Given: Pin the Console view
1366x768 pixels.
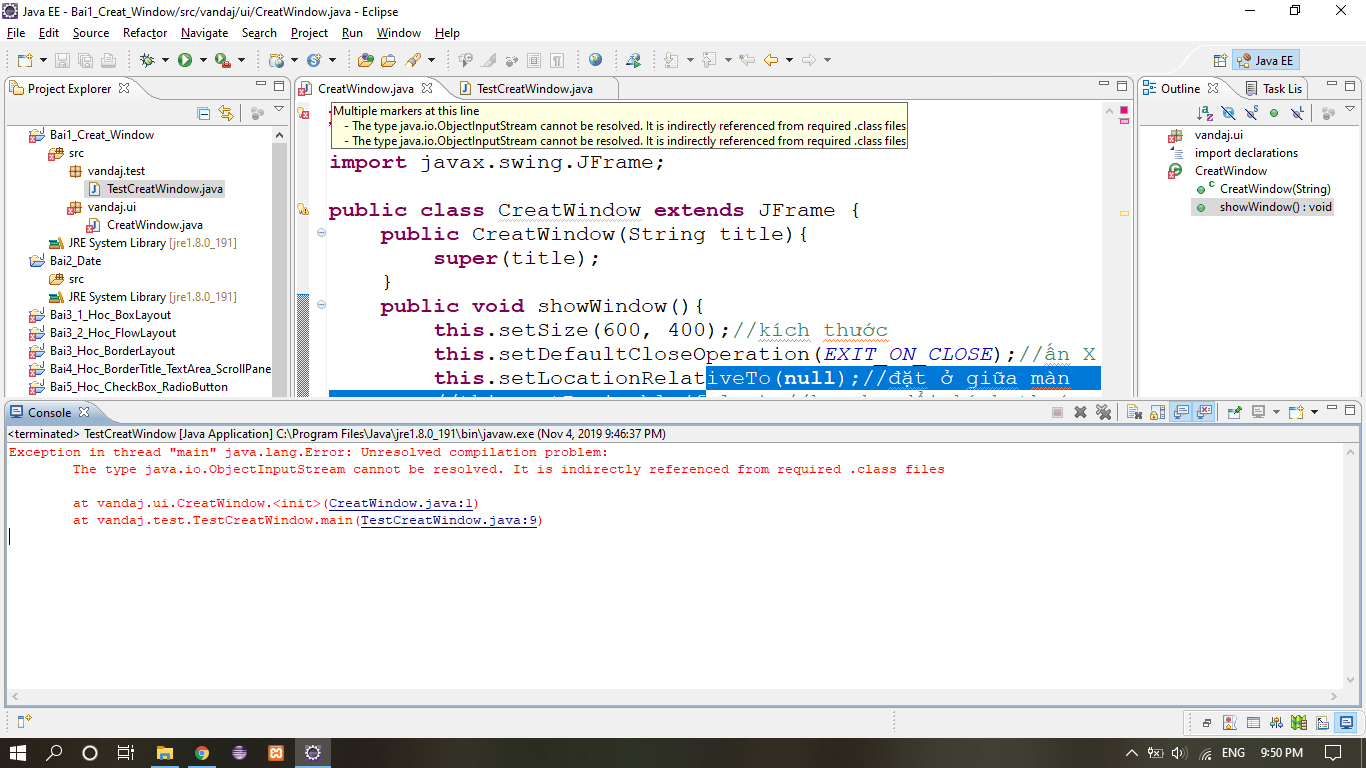Looking at the screenshot, I should coord(1234,412).
